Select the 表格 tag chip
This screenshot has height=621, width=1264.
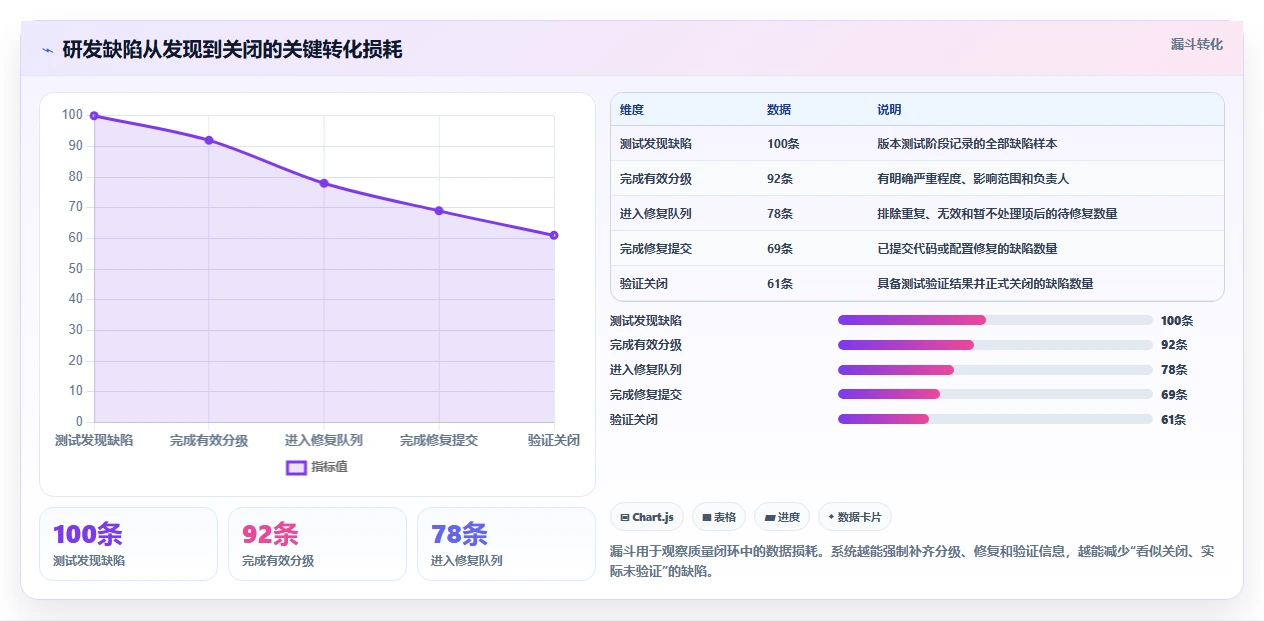click(719, 517)
